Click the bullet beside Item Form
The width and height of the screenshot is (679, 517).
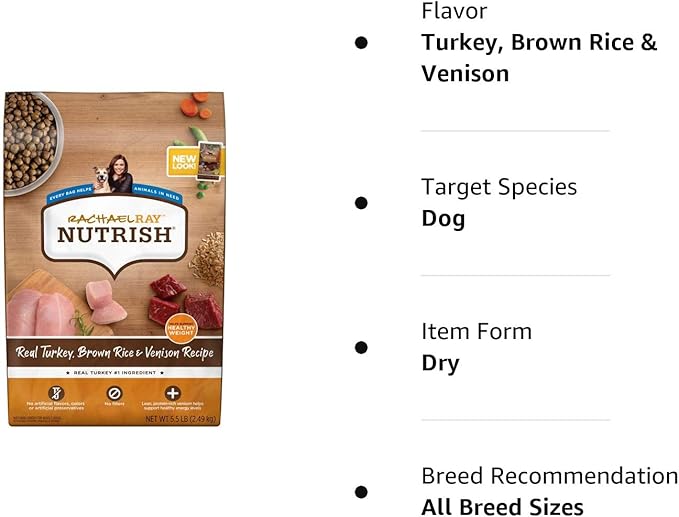click(x=361, y=347)
